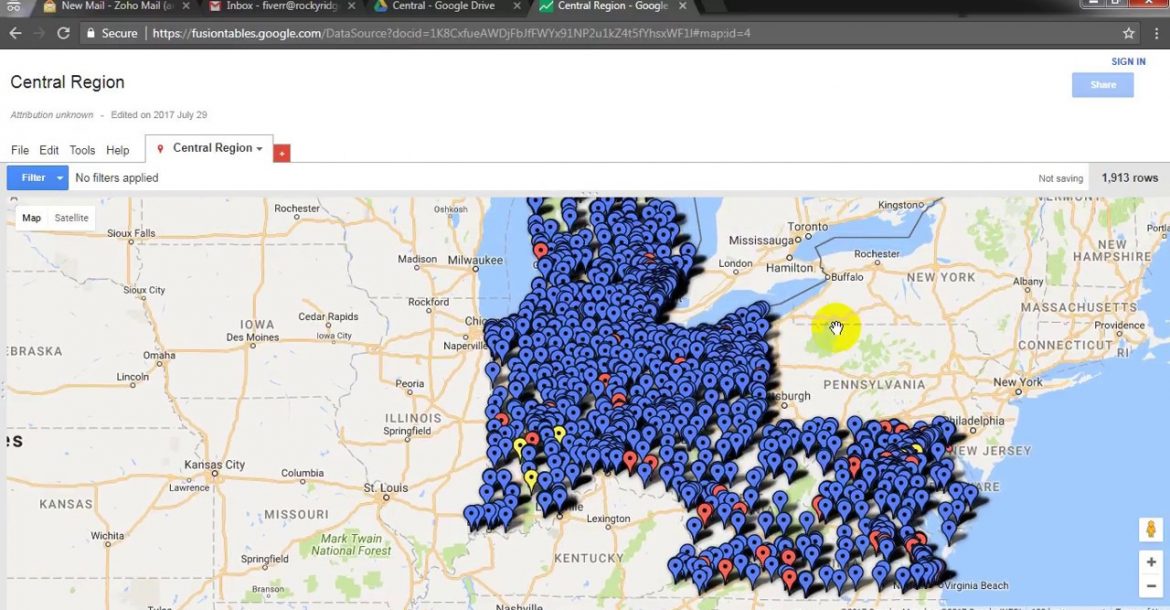The height and width of the screenshot is (610, 1170).
Task: Click the St. Louis label on map
Action: pyautogui.click(x=386, y=488)
